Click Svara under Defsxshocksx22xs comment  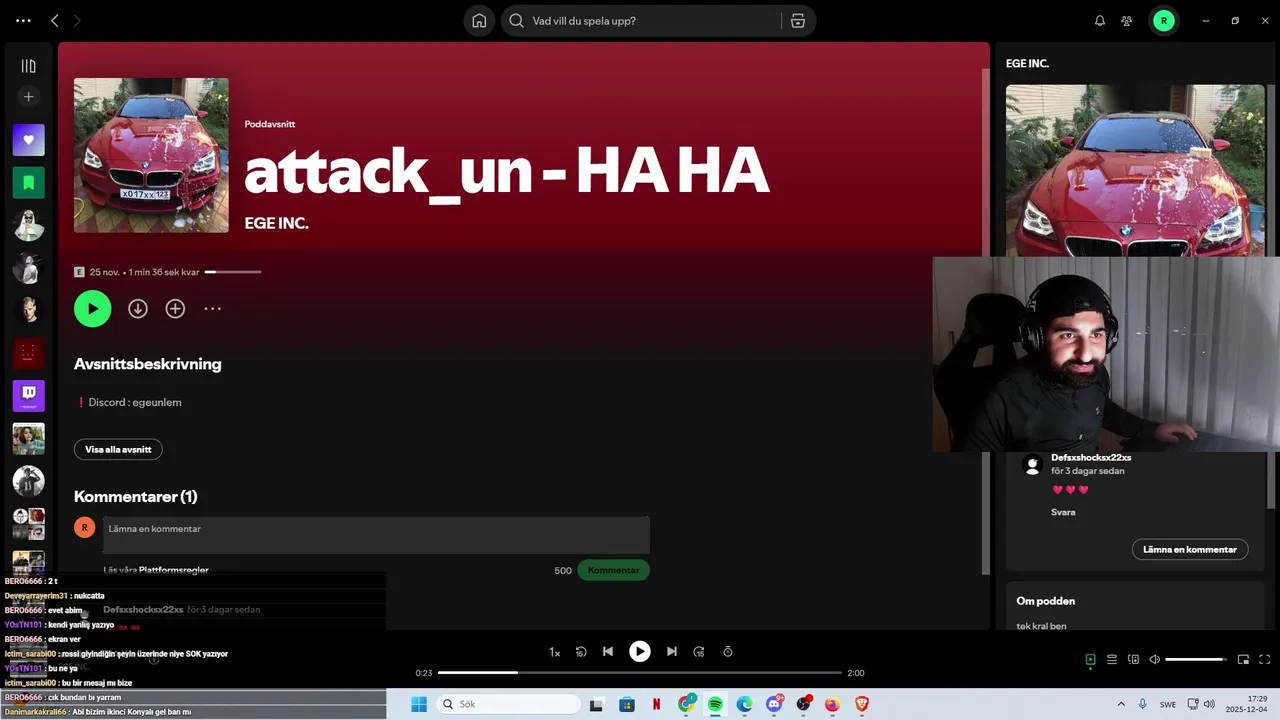(x=1064, y=512)
